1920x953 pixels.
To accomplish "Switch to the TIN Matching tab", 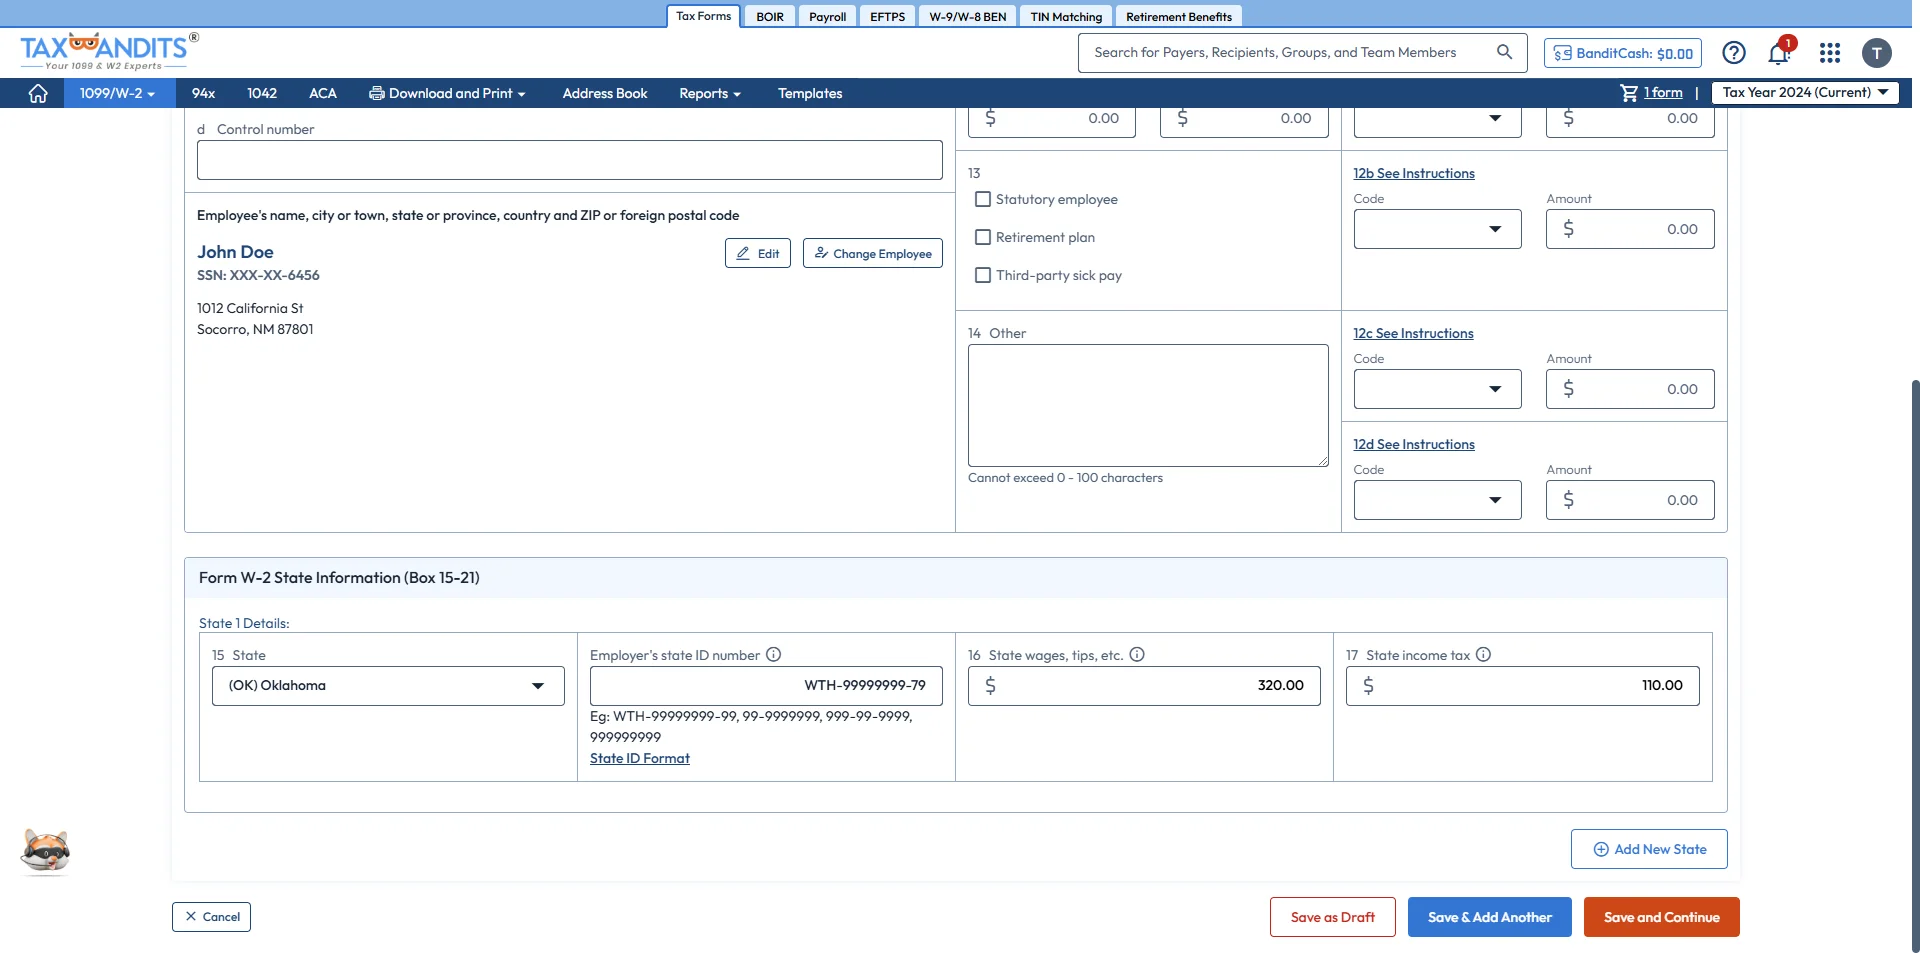I will click(1066, 16).
